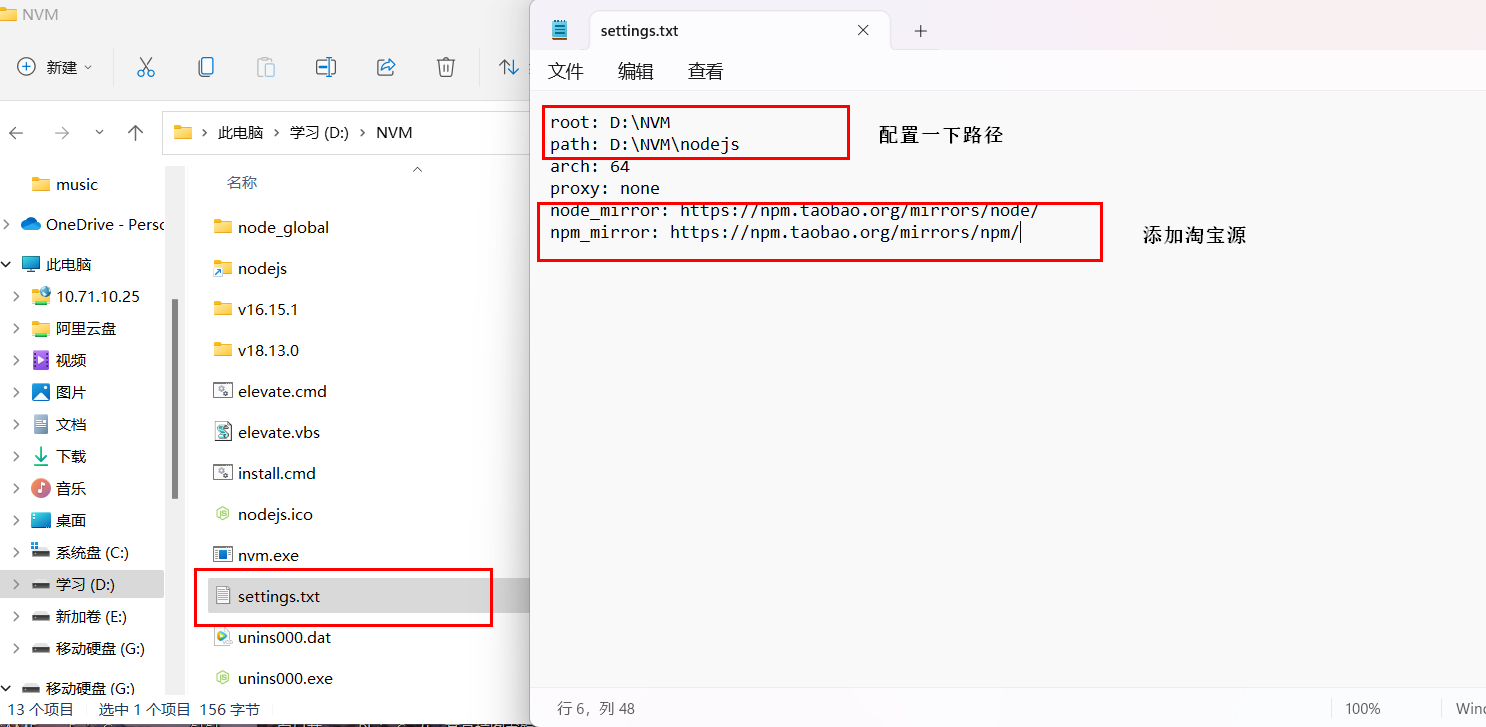Click 学习 (D:) in the address breadcrumb
Viewport: 1486px width, 727px height.
coord(319,132)
